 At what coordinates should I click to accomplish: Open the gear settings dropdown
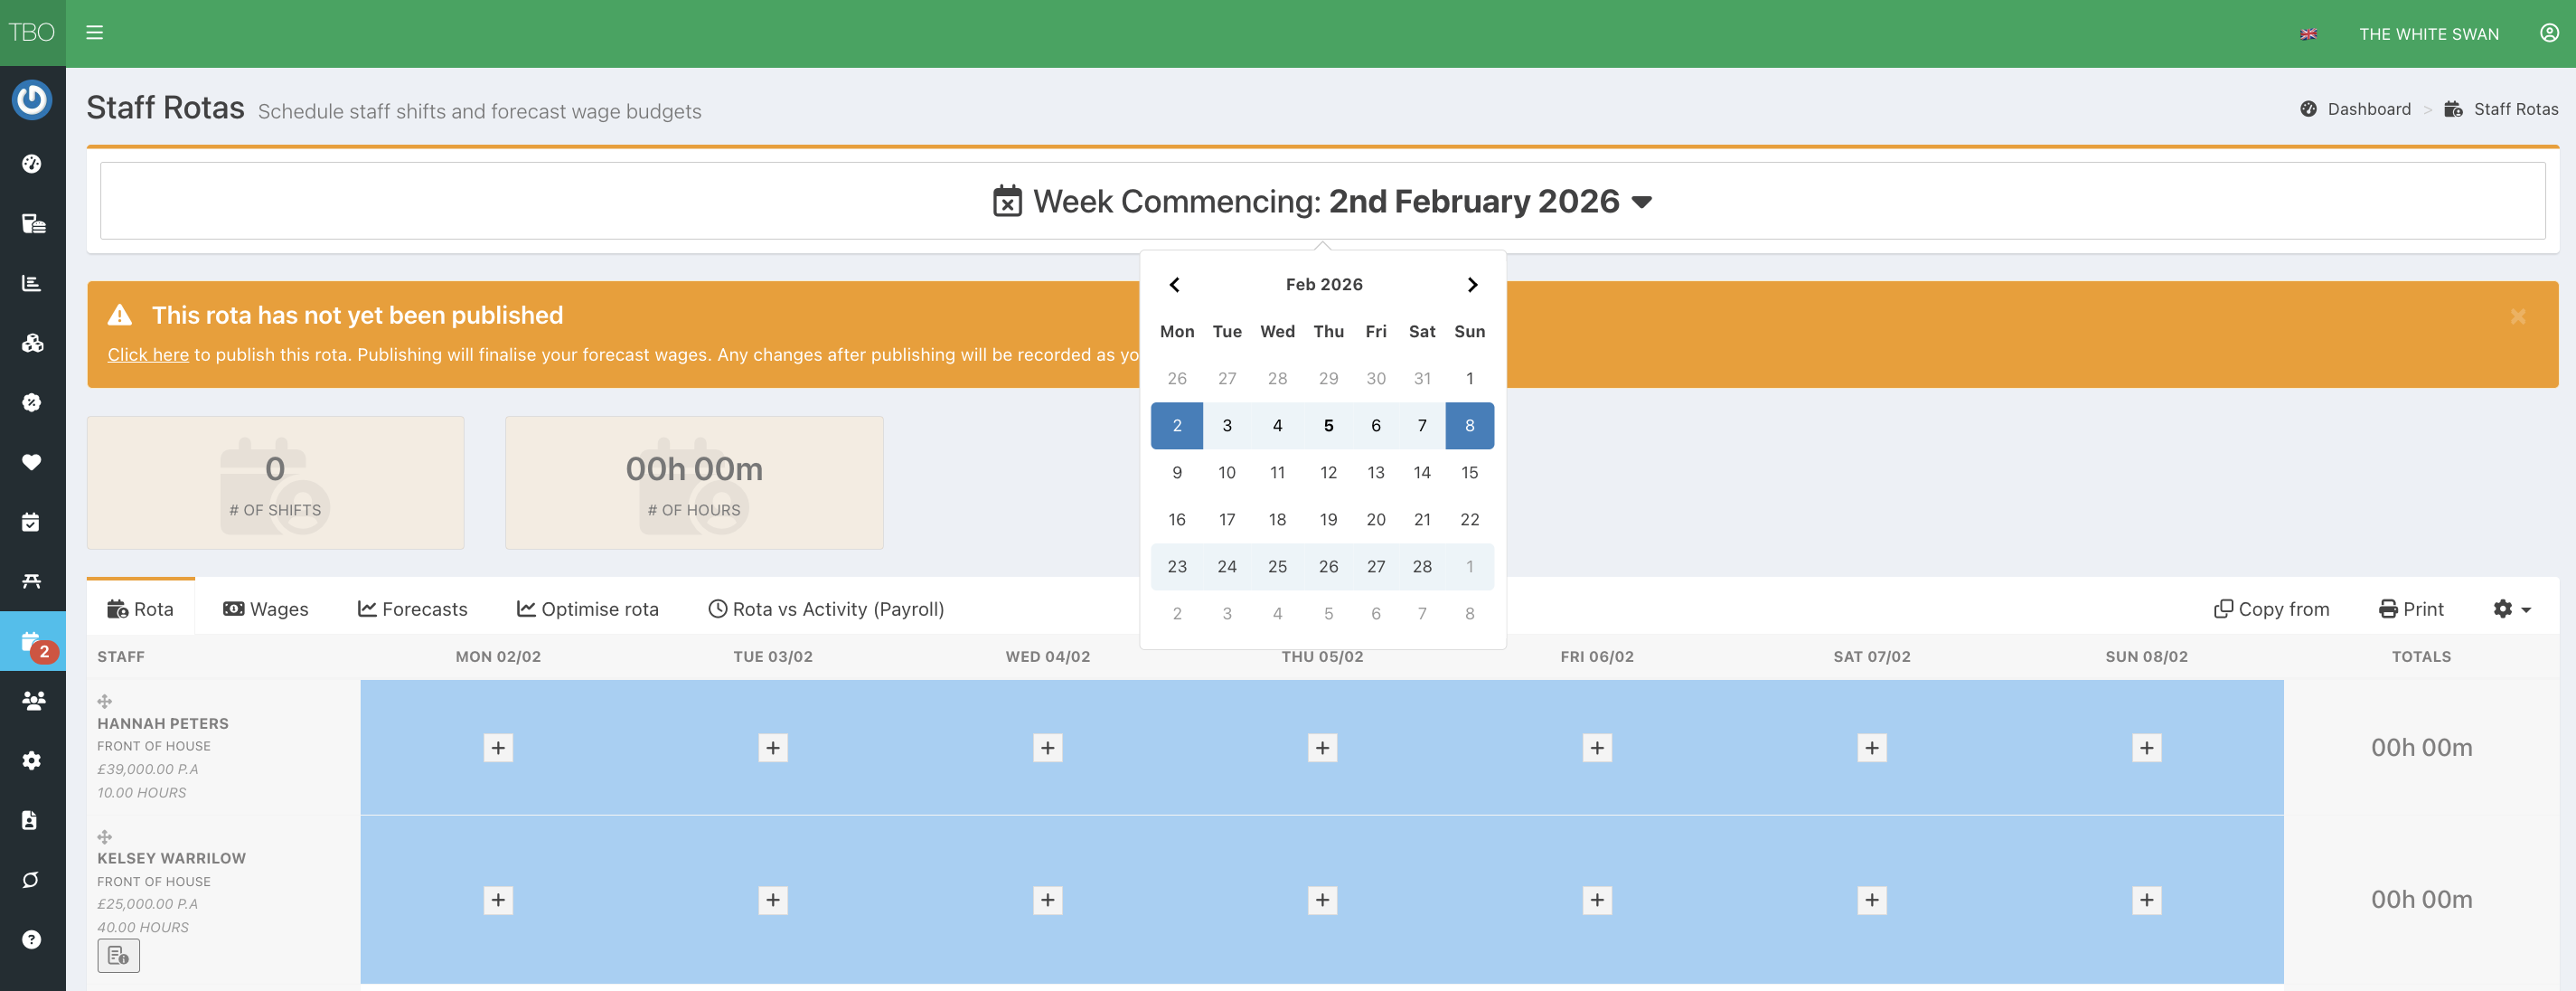coord(2511,609)
